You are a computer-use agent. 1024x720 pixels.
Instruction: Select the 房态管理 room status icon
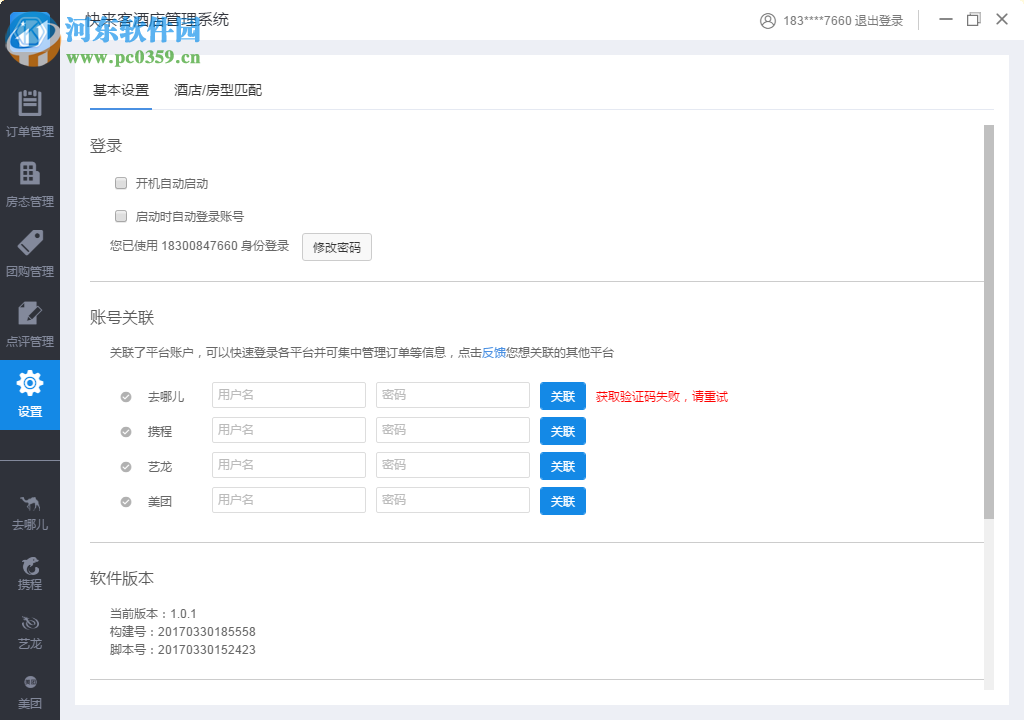coord(30,183)
